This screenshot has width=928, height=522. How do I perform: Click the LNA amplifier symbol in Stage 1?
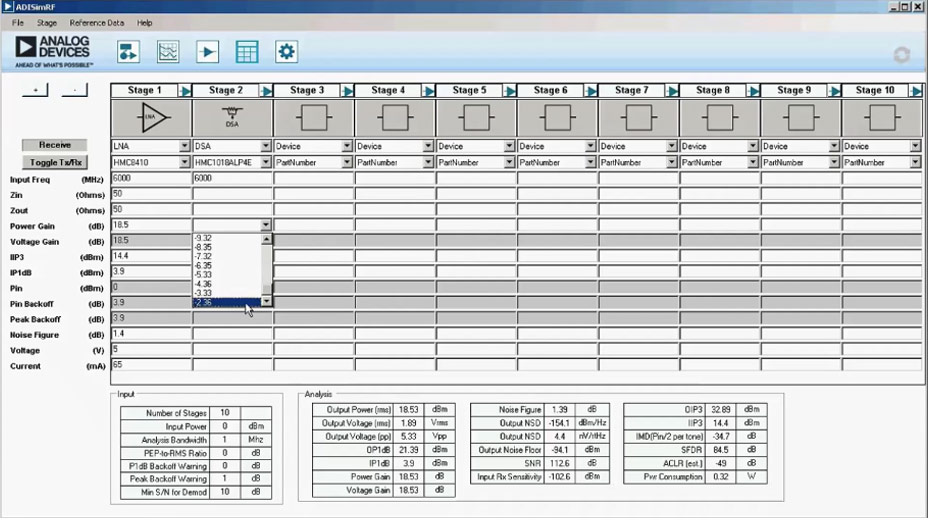[150, 118]
